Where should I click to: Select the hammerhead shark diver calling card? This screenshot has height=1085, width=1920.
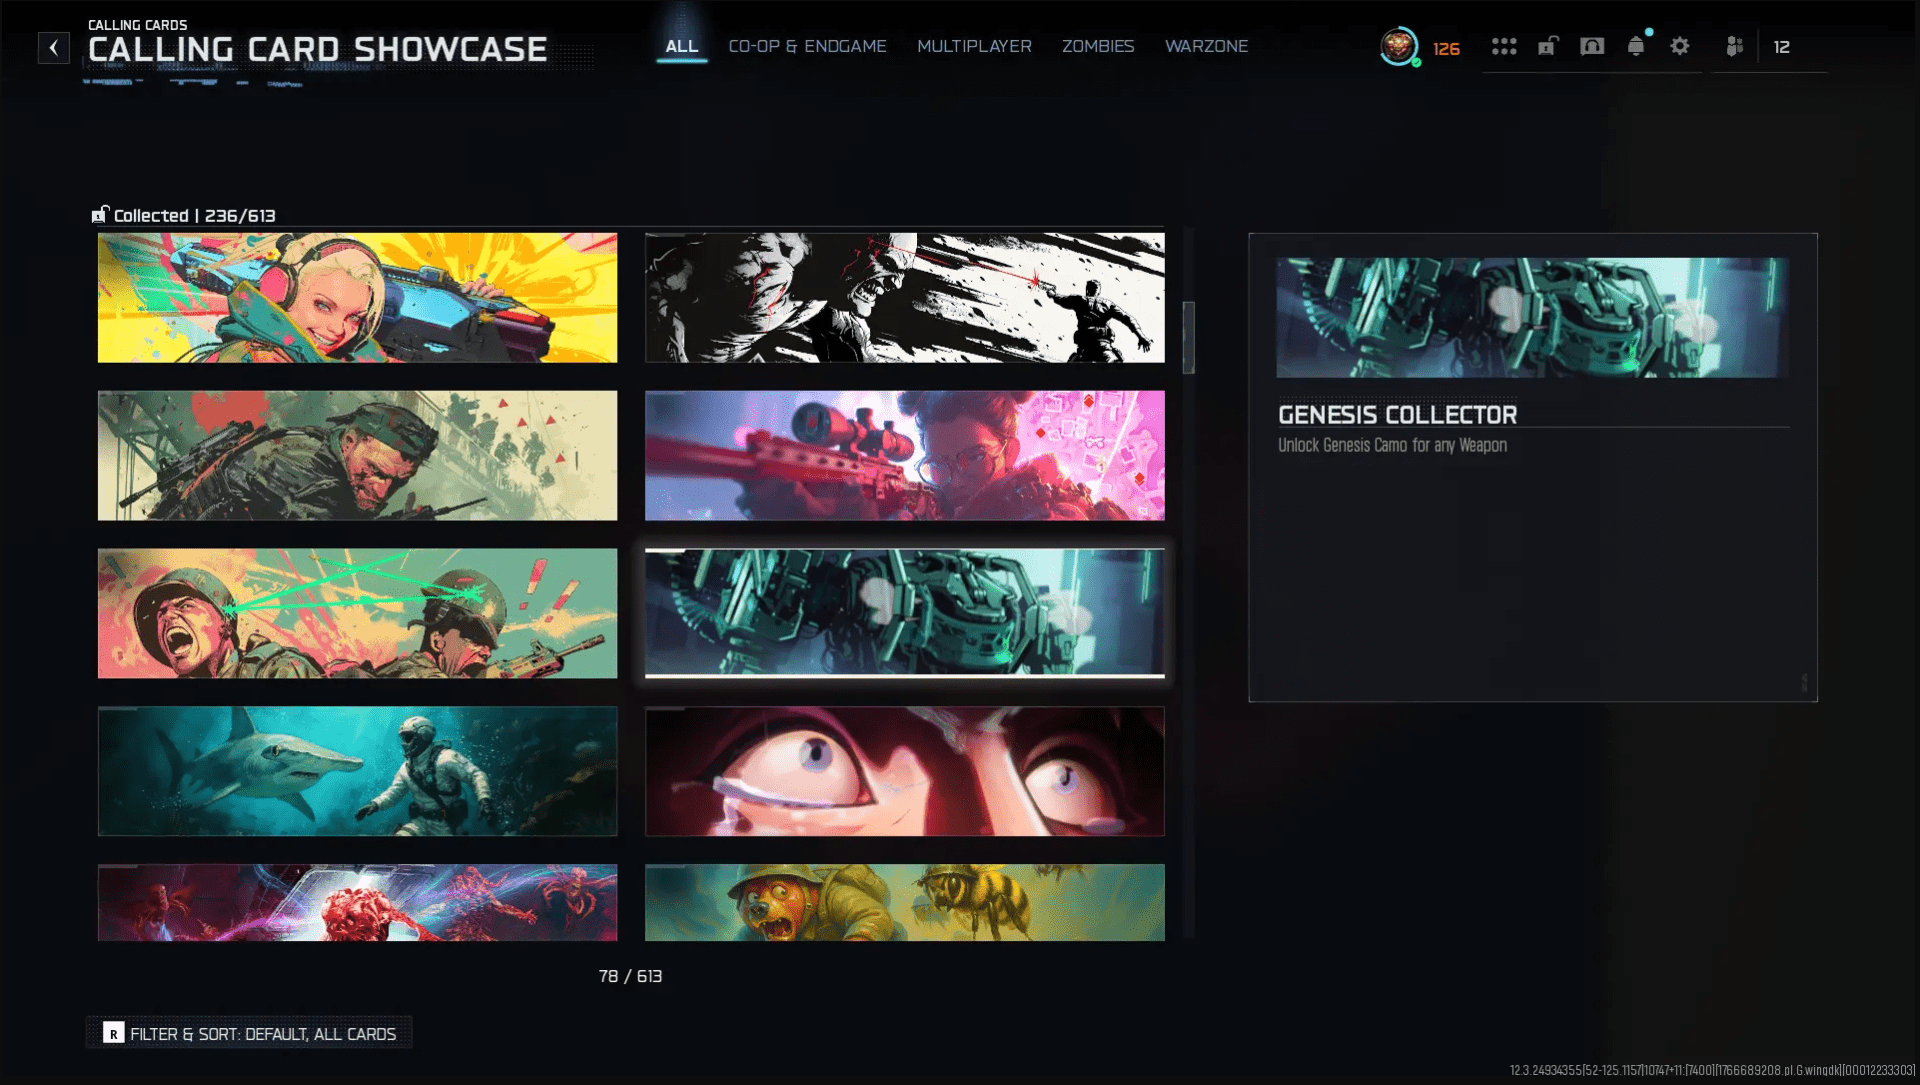click(357, 771)
